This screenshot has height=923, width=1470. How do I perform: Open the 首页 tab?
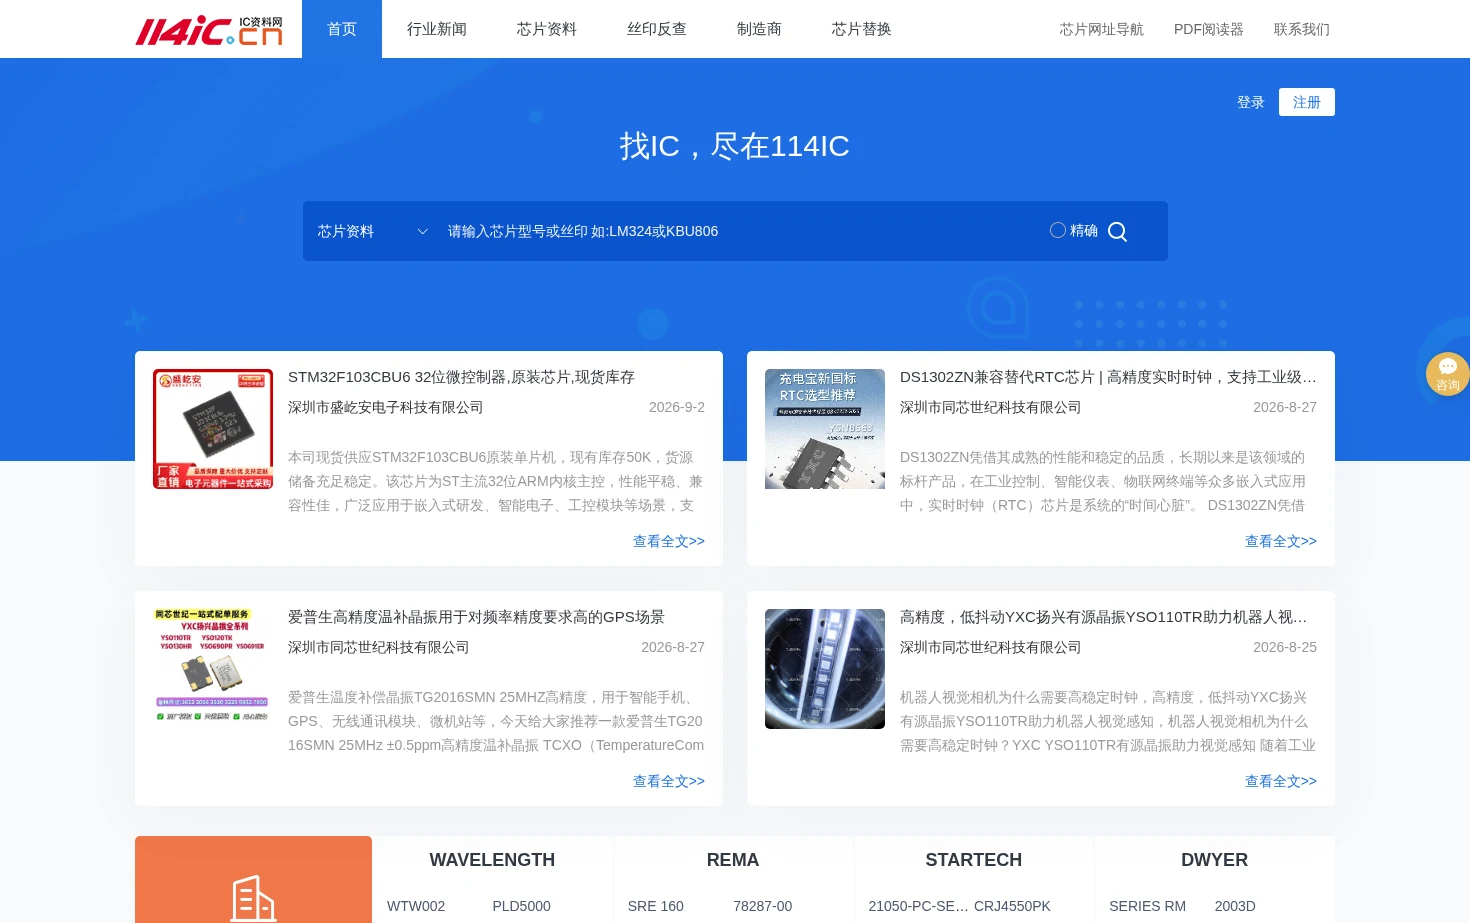(342, 29)
